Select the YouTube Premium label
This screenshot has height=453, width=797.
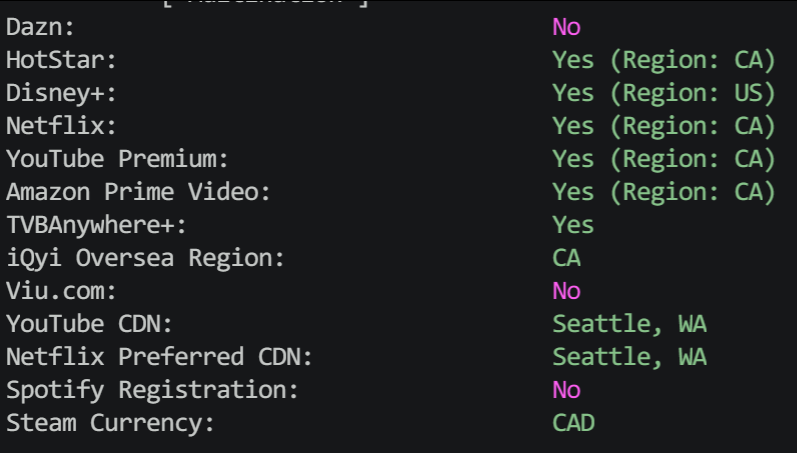(x=117, y=159)
